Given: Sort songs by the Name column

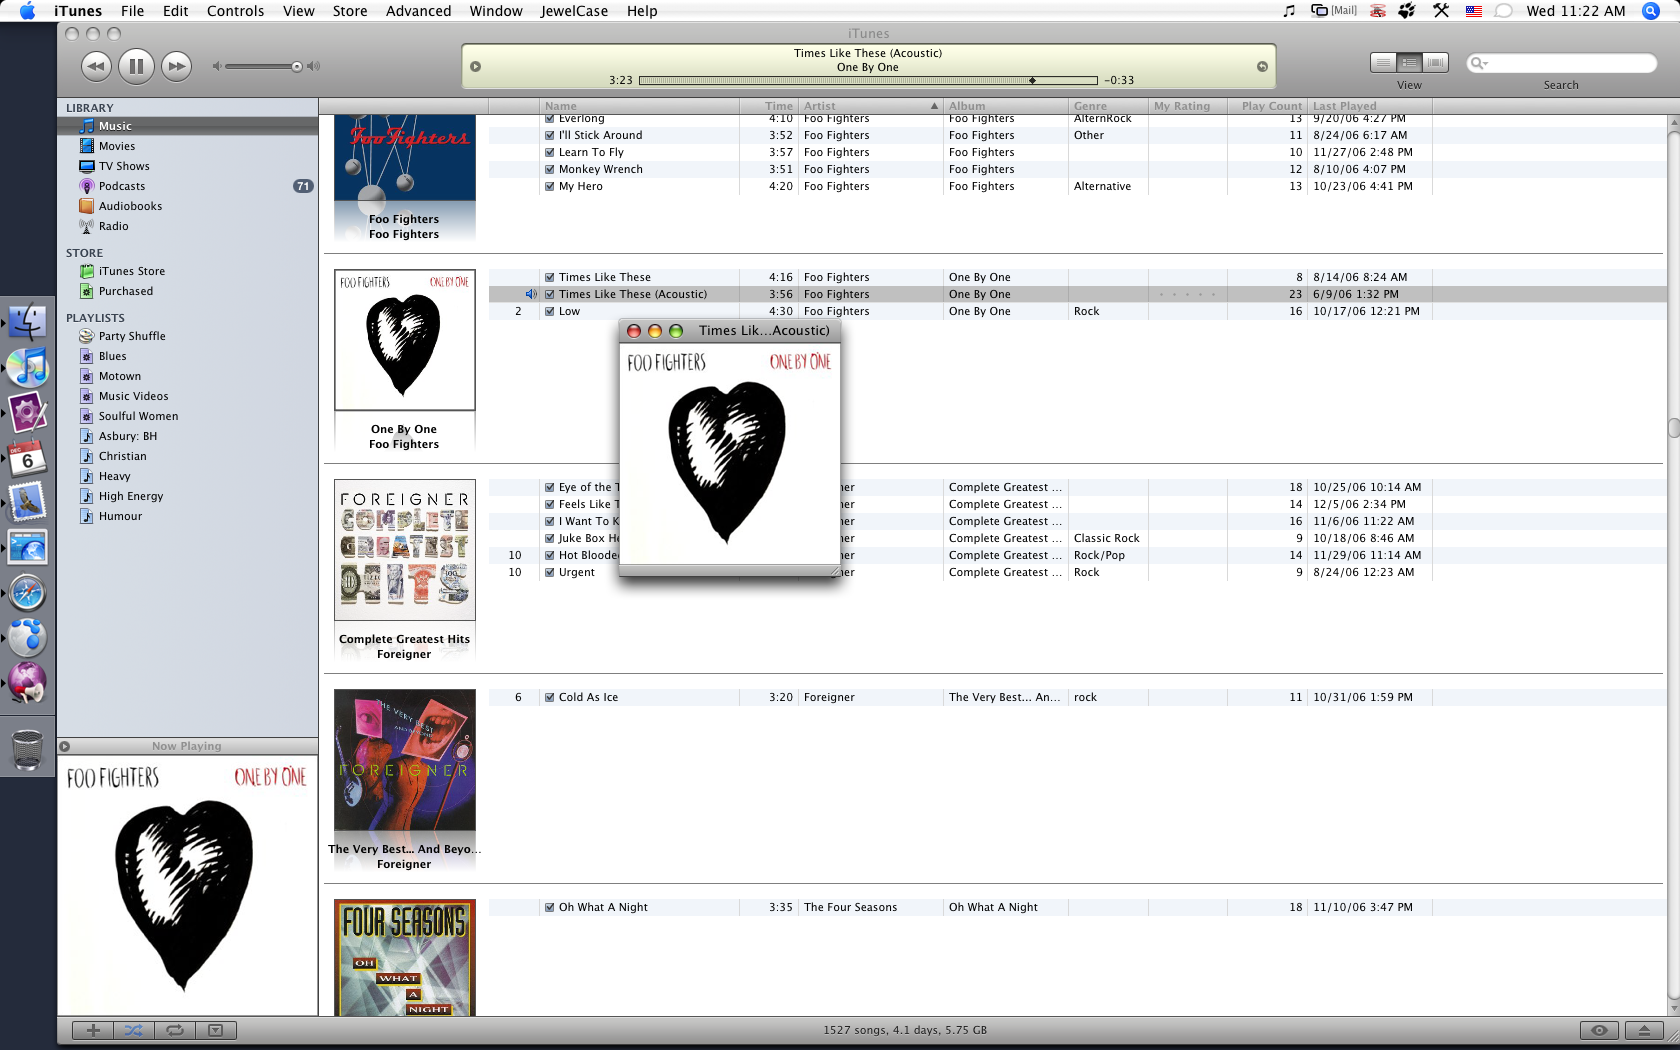Looking at the screenshot, I should 639,106.
